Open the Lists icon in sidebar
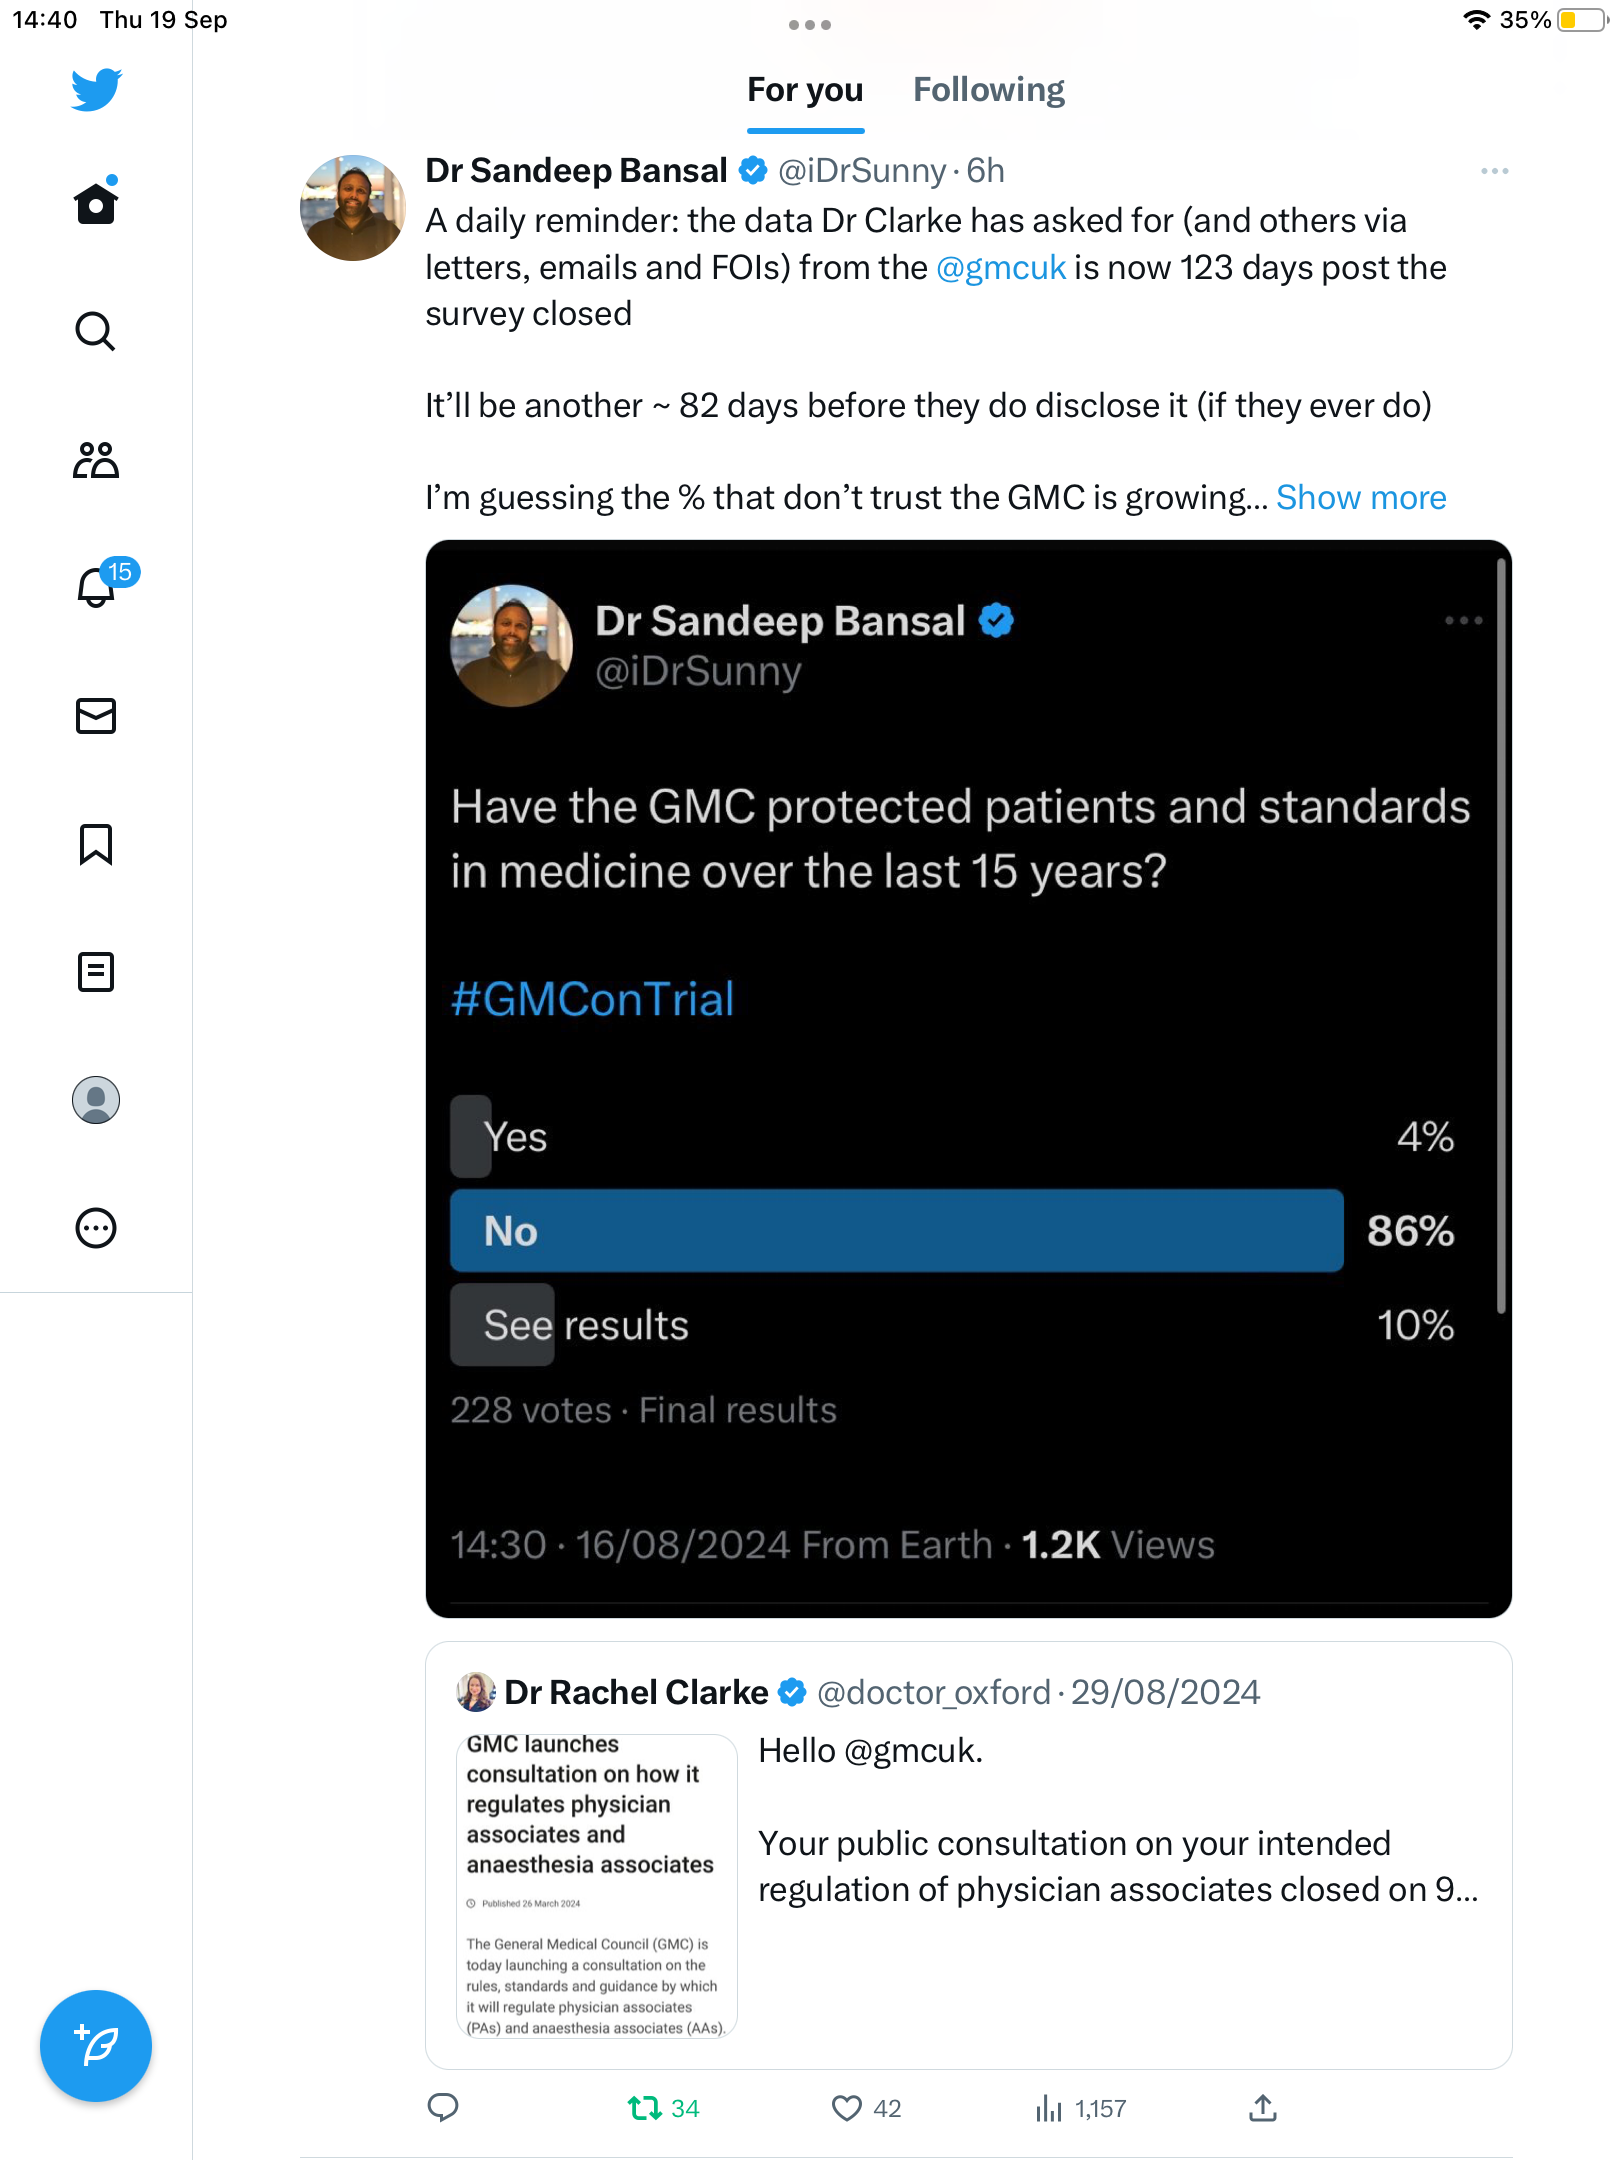The width and height of the screenshot is (1620, 2160). [x=96, y=972]
